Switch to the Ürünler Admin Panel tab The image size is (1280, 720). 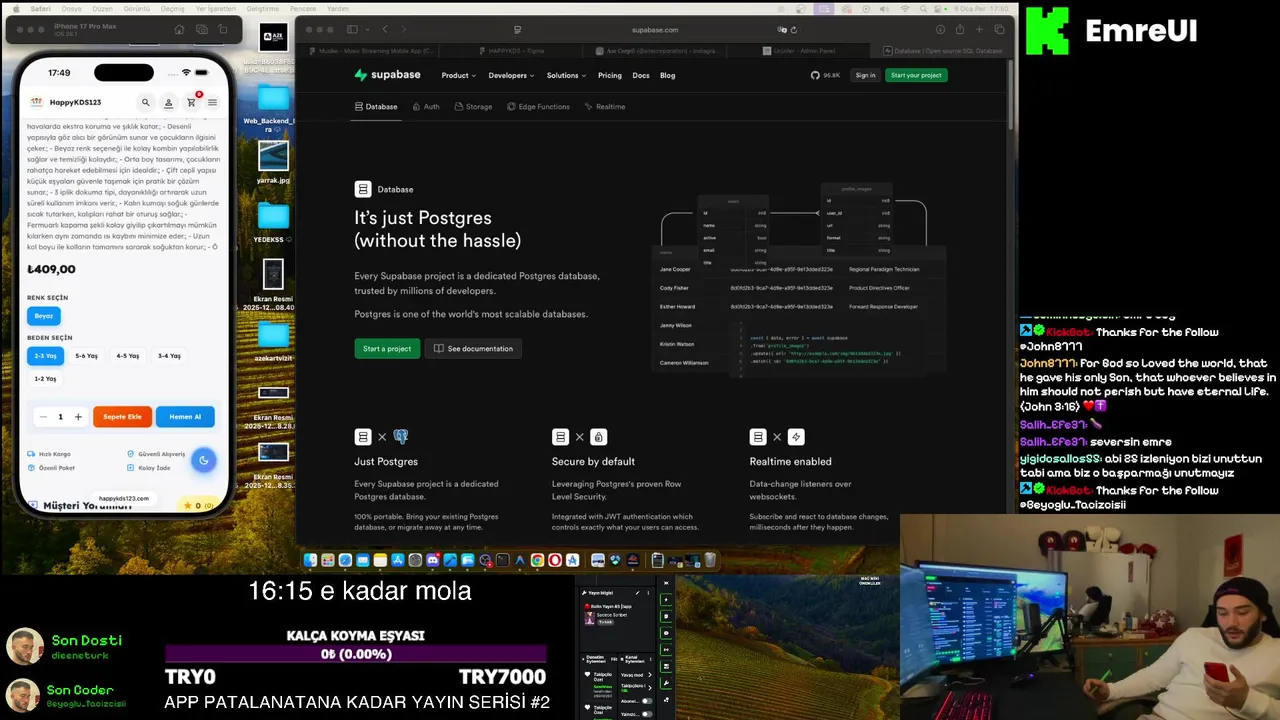click(797, 50)
